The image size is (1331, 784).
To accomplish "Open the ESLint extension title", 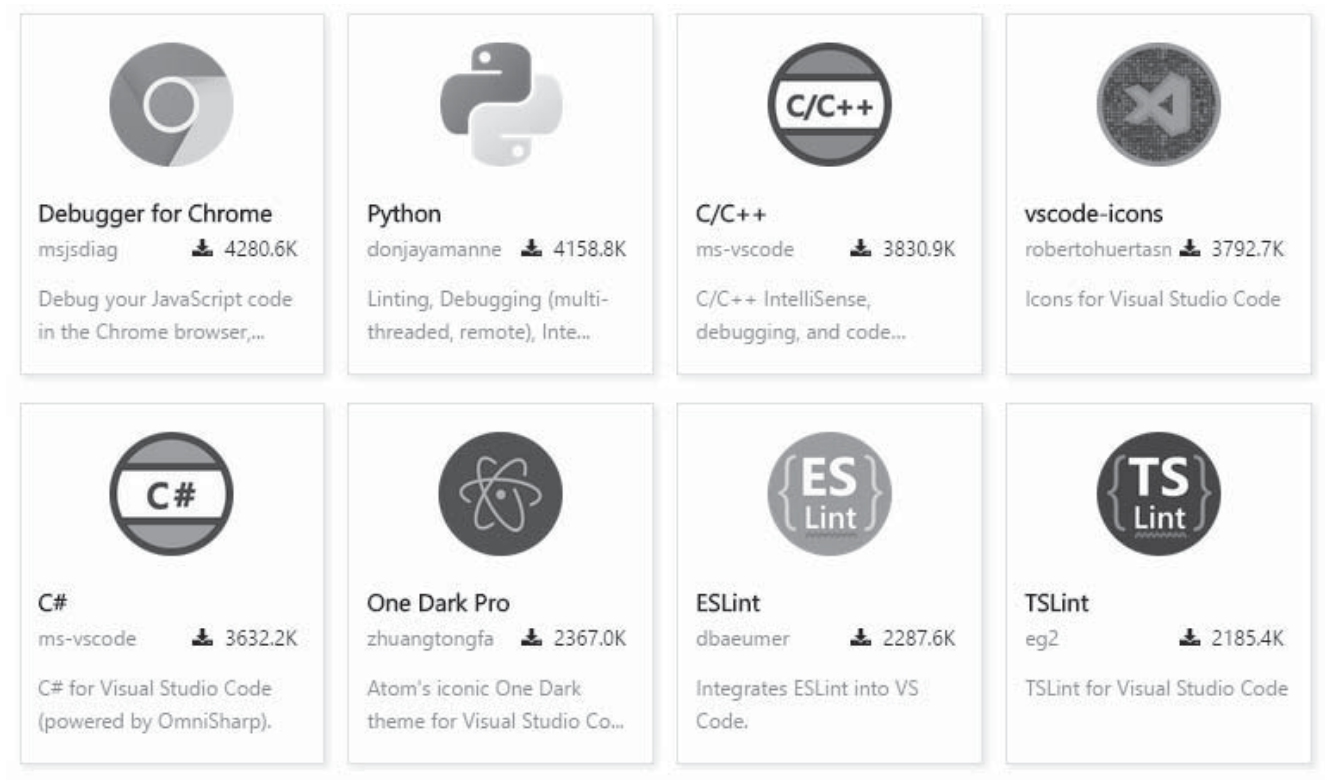I will [727, 603].
